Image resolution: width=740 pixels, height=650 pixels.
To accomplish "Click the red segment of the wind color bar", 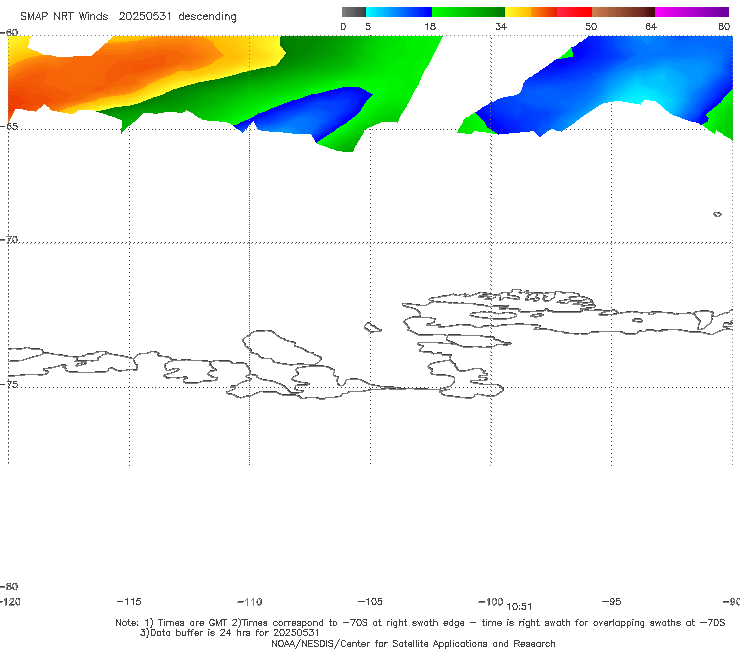I will 574,12.
